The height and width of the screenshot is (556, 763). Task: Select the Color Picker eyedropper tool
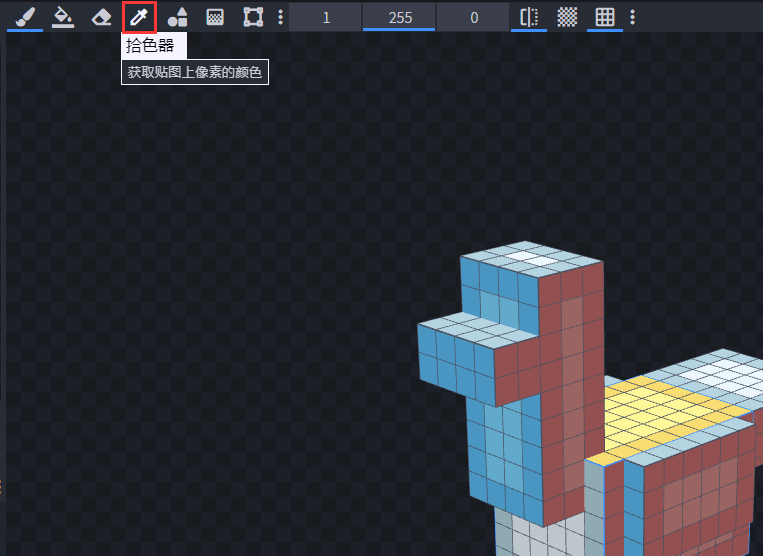pyautogui.click(x=139, y=18)
